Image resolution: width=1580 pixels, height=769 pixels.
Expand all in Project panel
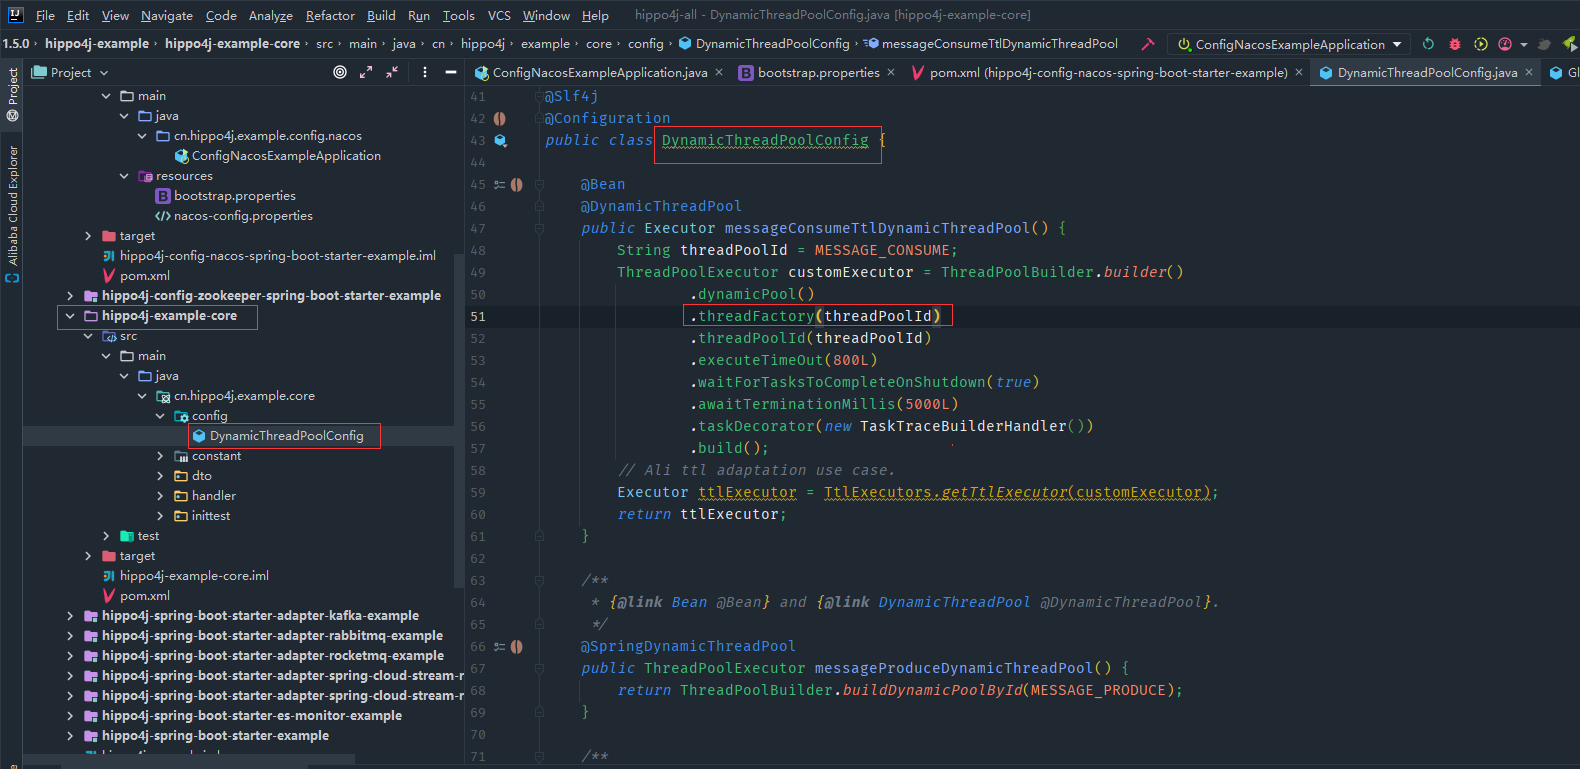pyautogui.click(x=366, y=72)
